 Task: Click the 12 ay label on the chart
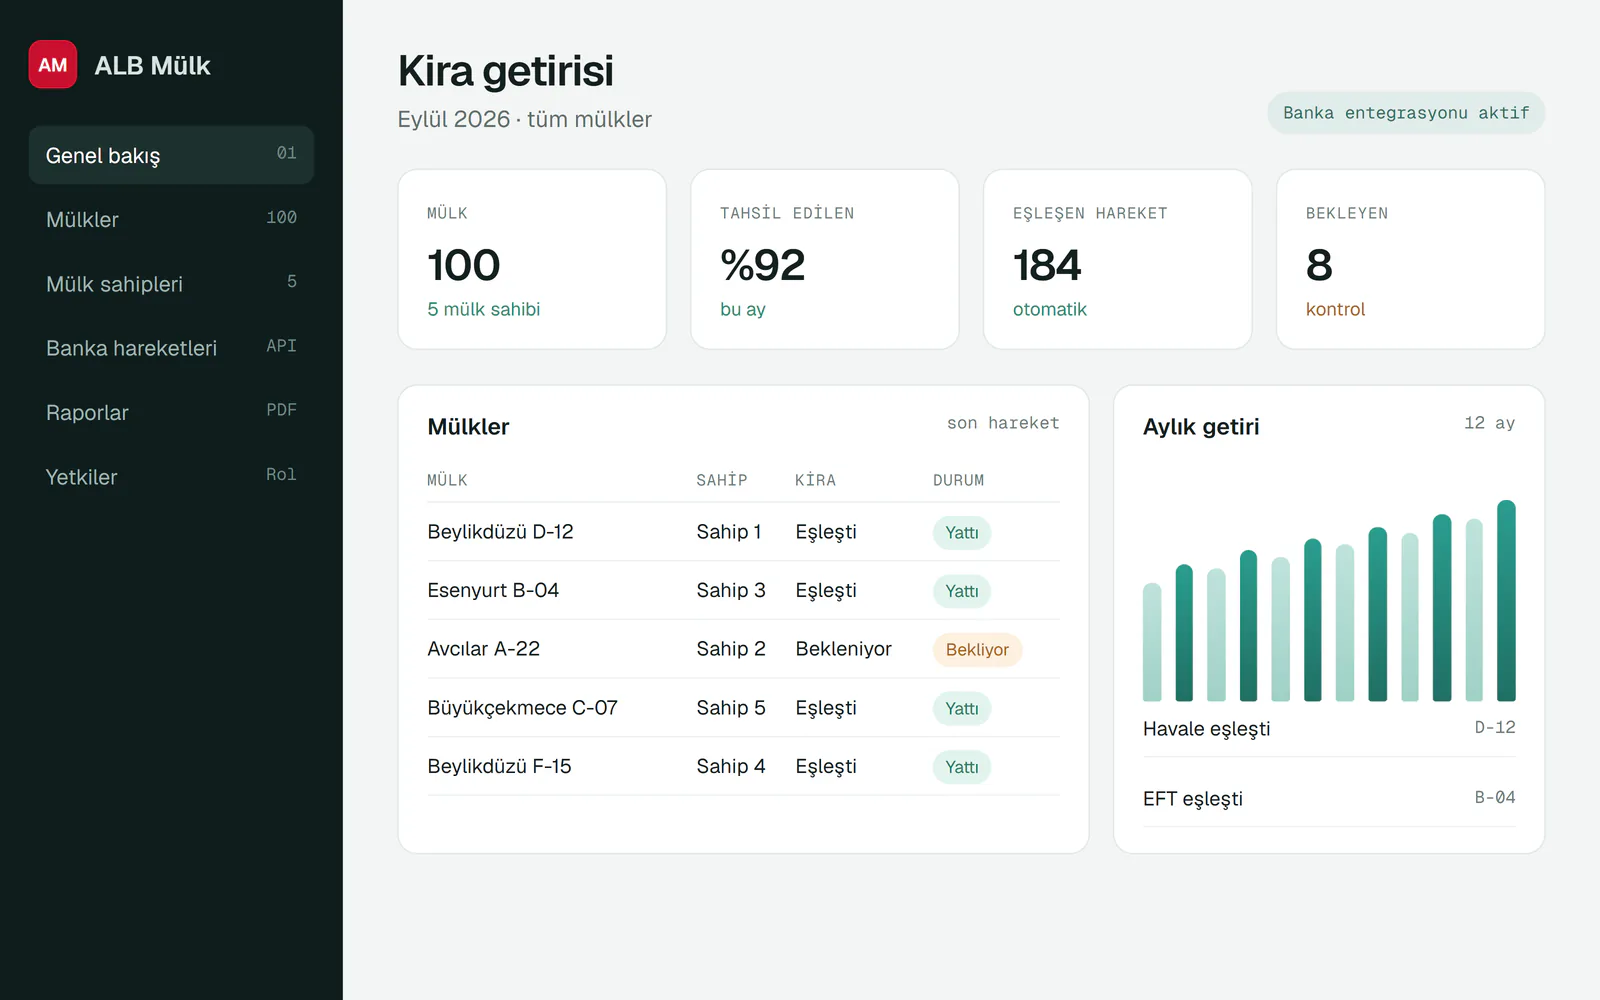[1490, 423]
